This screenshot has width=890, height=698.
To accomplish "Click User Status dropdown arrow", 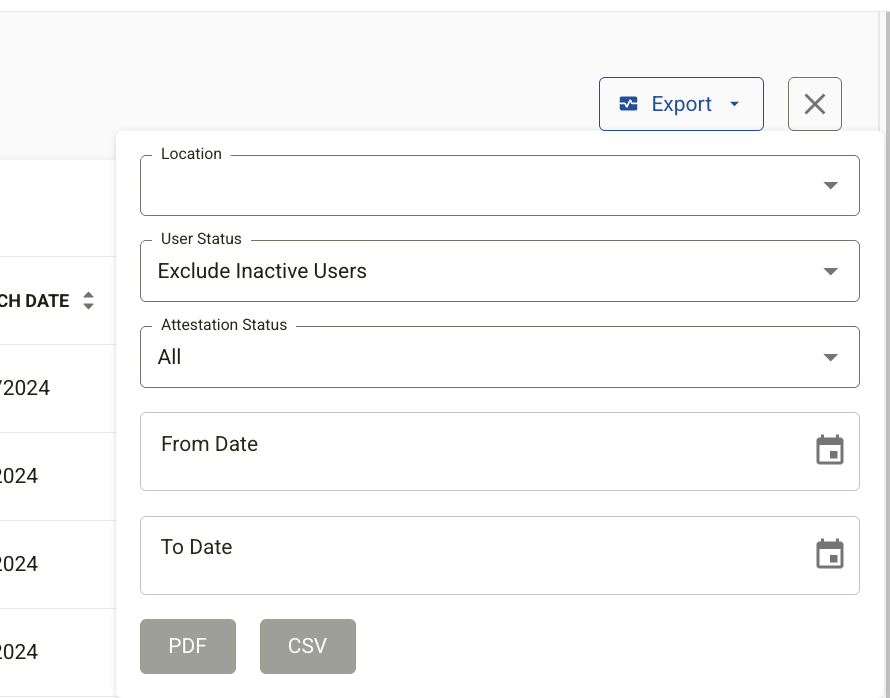I will tap(830, 271).
